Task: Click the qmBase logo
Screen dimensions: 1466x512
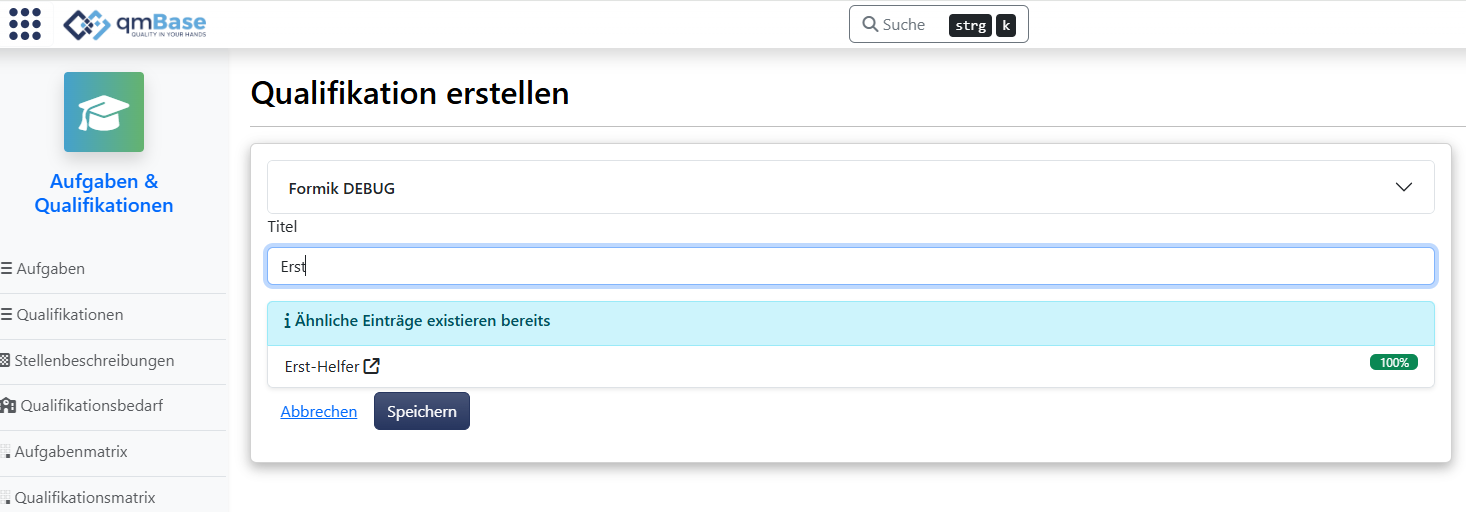Action: [134, 24]
